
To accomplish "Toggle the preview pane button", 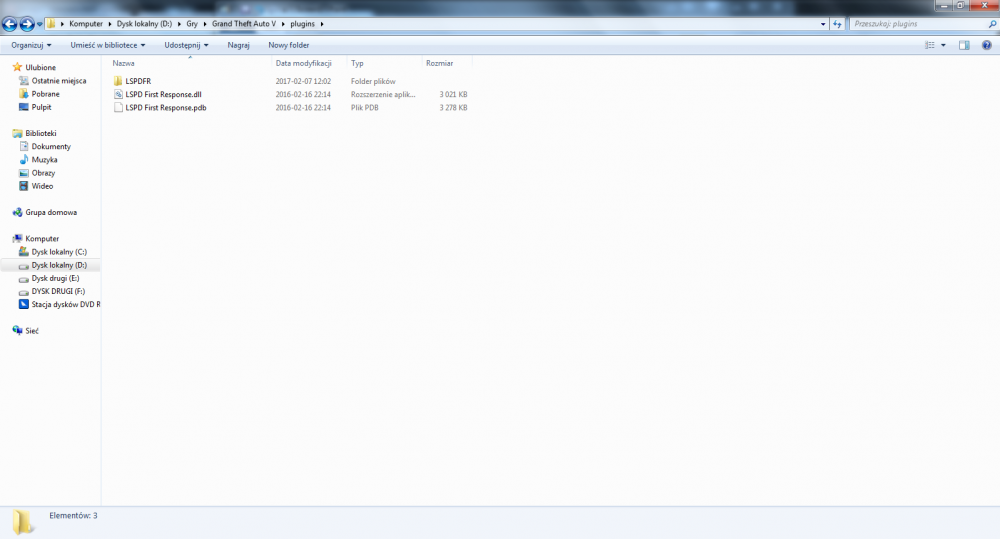I will [x=964, y=45].
